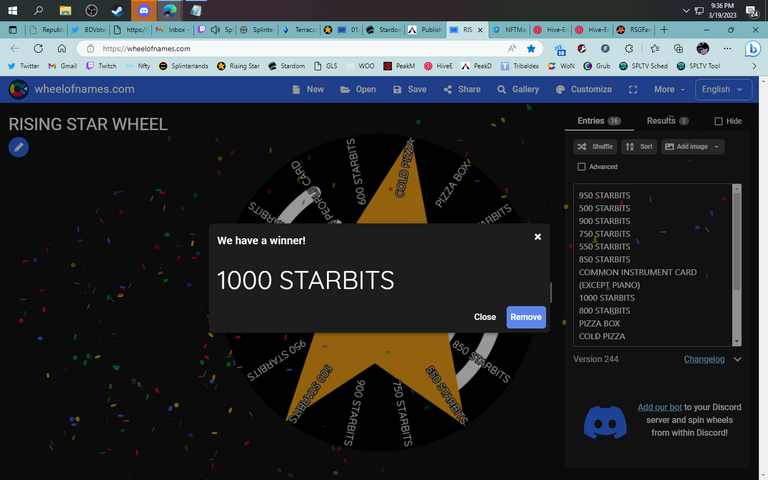Viewport: 768px width, 480px height.
Task: Click Share in the top navigation
Action: pos(462,90)
